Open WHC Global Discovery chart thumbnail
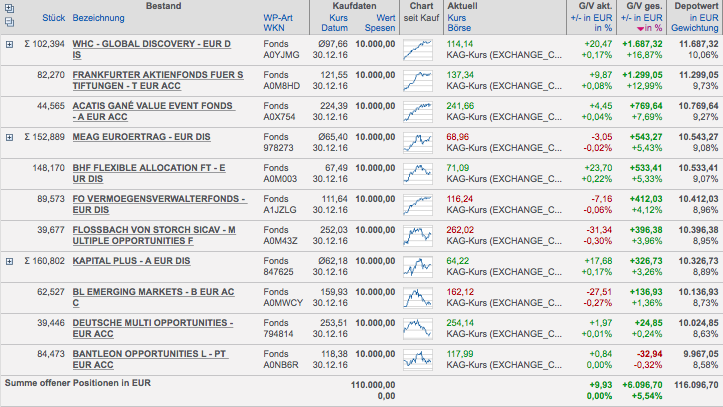 point(418,50)
